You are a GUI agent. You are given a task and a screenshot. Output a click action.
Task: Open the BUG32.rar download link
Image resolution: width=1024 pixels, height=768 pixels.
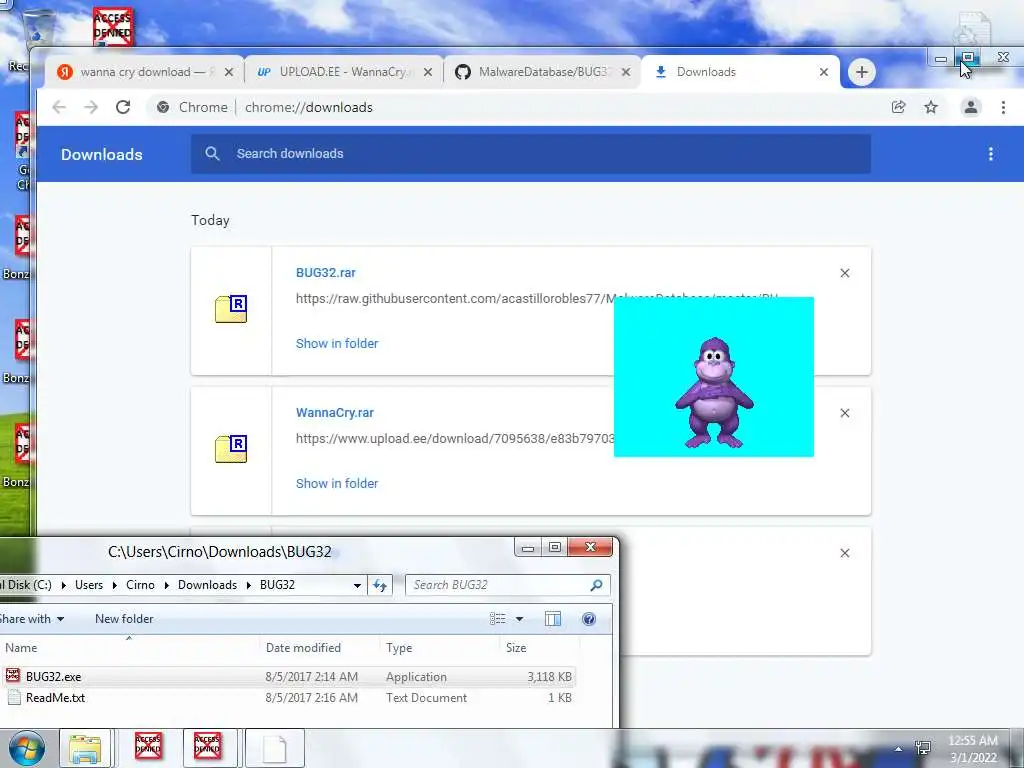click(325, 273)
